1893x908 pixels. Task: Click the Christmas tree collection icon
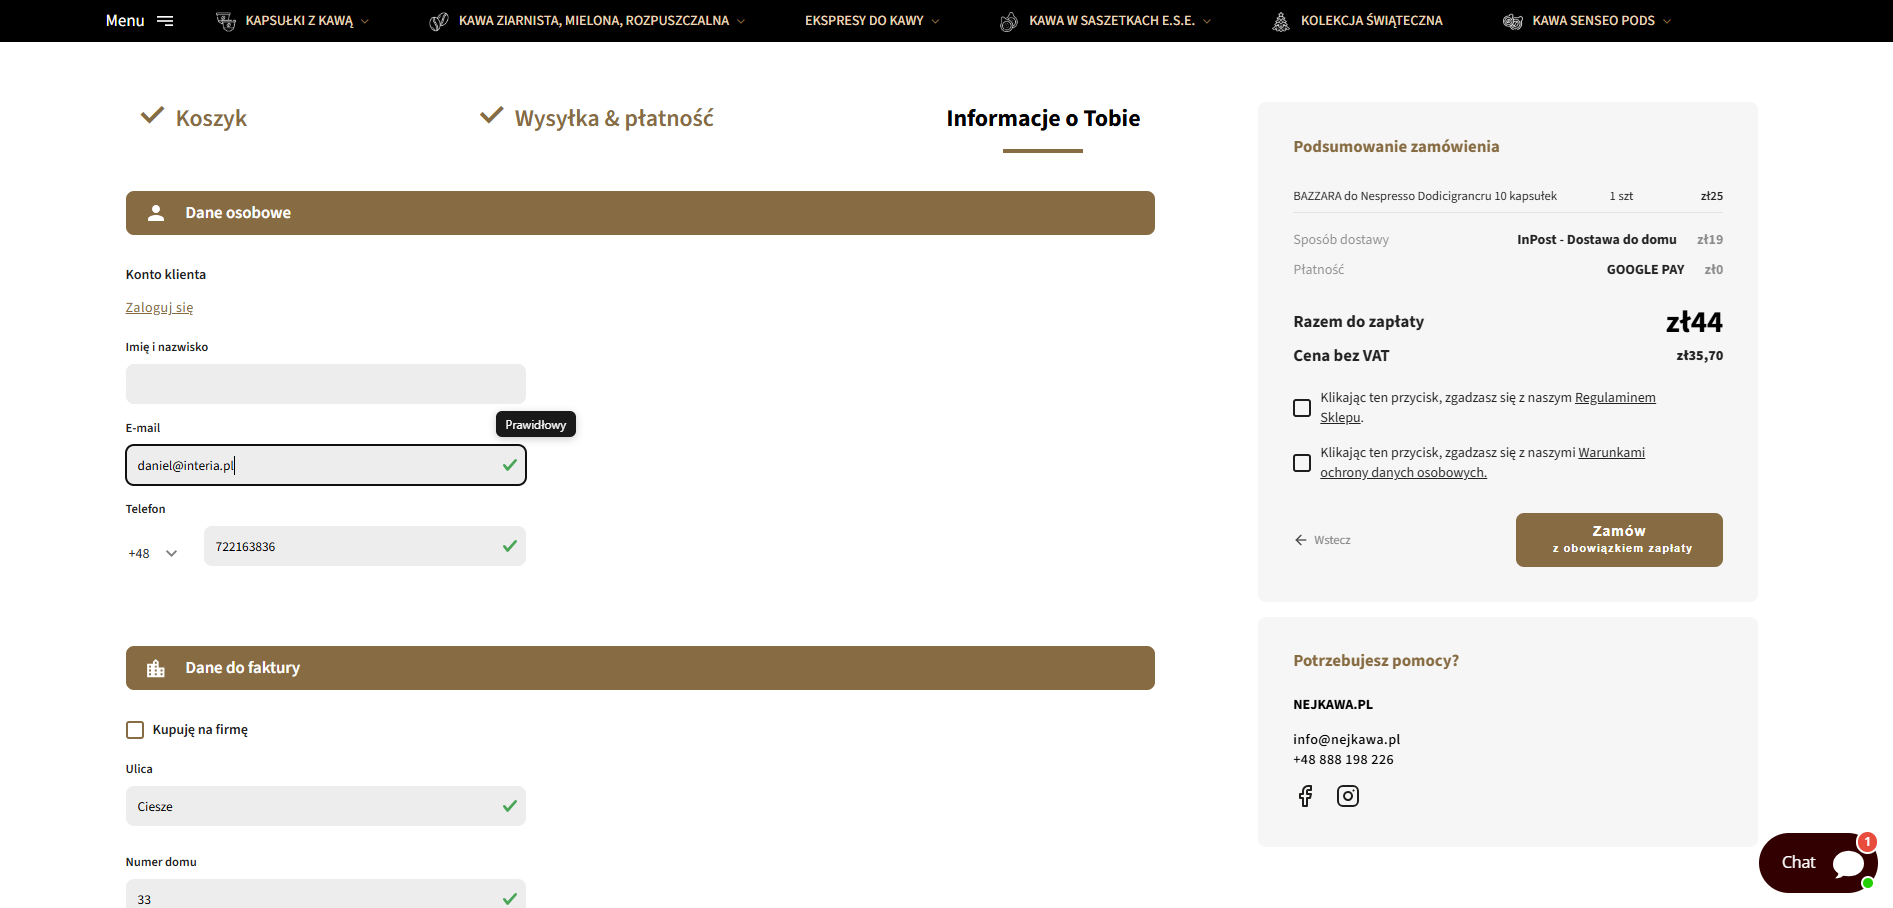point(1280,21)
